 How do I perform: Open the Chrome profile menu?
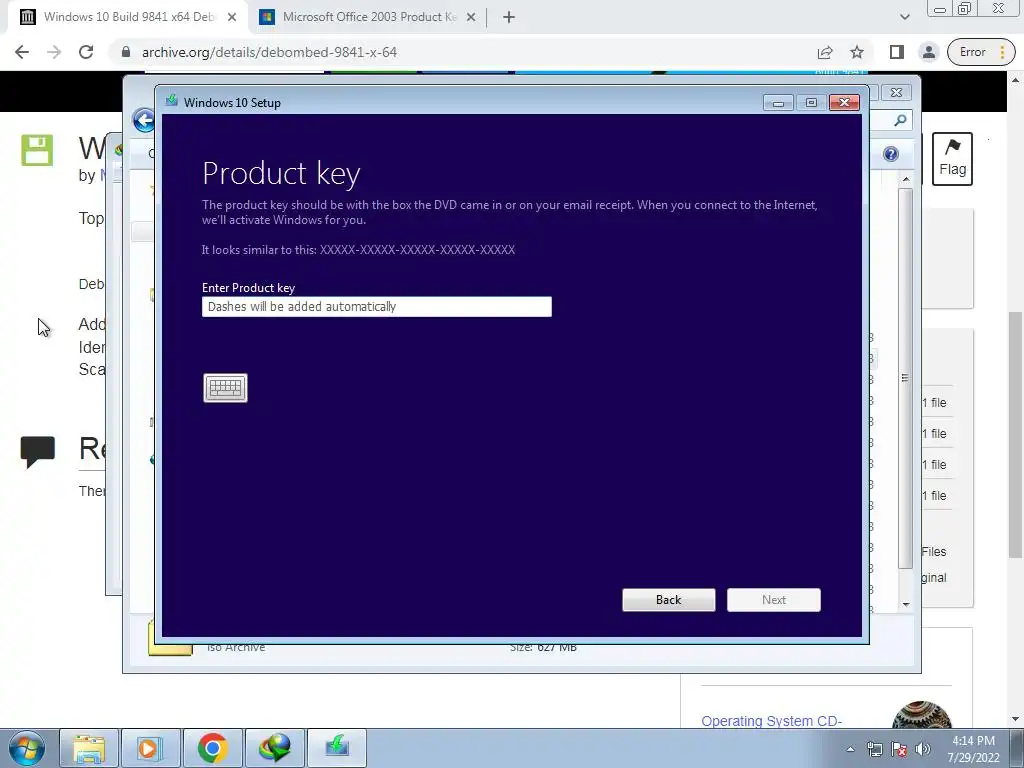point(929,52)
